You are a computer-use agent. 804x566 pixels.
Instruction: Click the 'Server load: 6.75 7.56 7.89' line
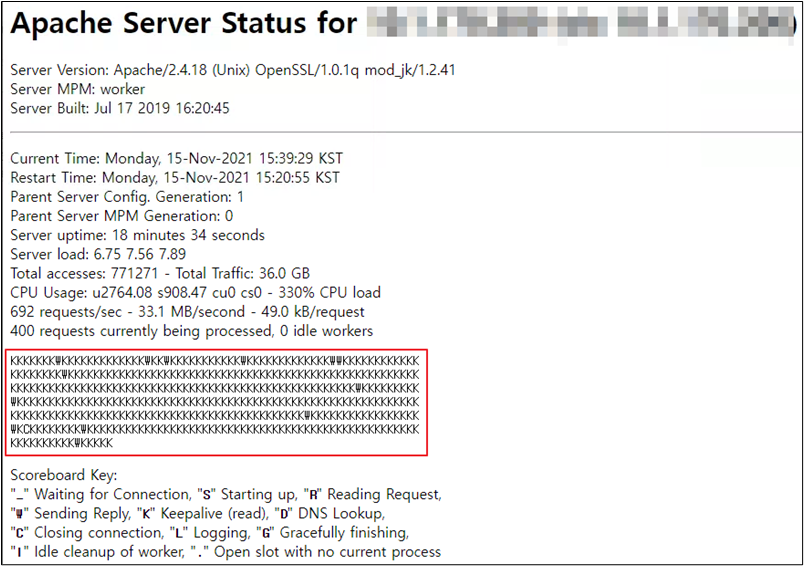pos(98,254)
